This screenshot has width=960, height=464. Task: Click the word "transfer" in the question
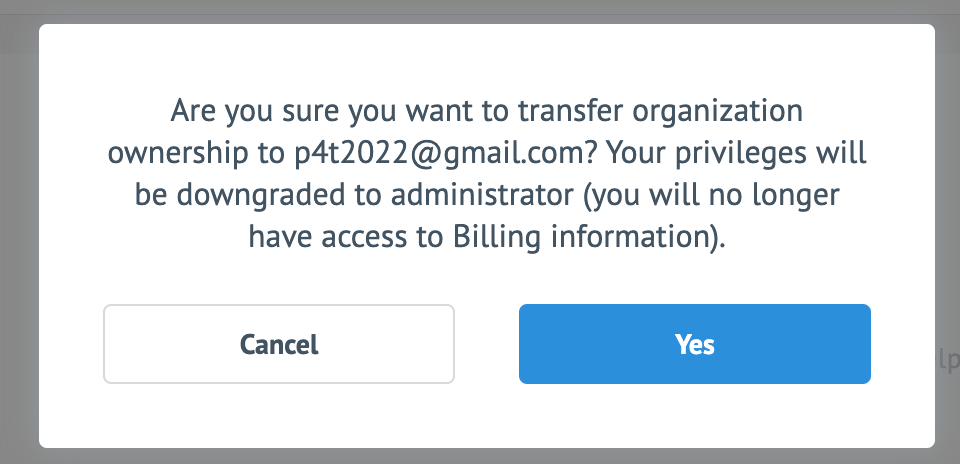point(571,111)
